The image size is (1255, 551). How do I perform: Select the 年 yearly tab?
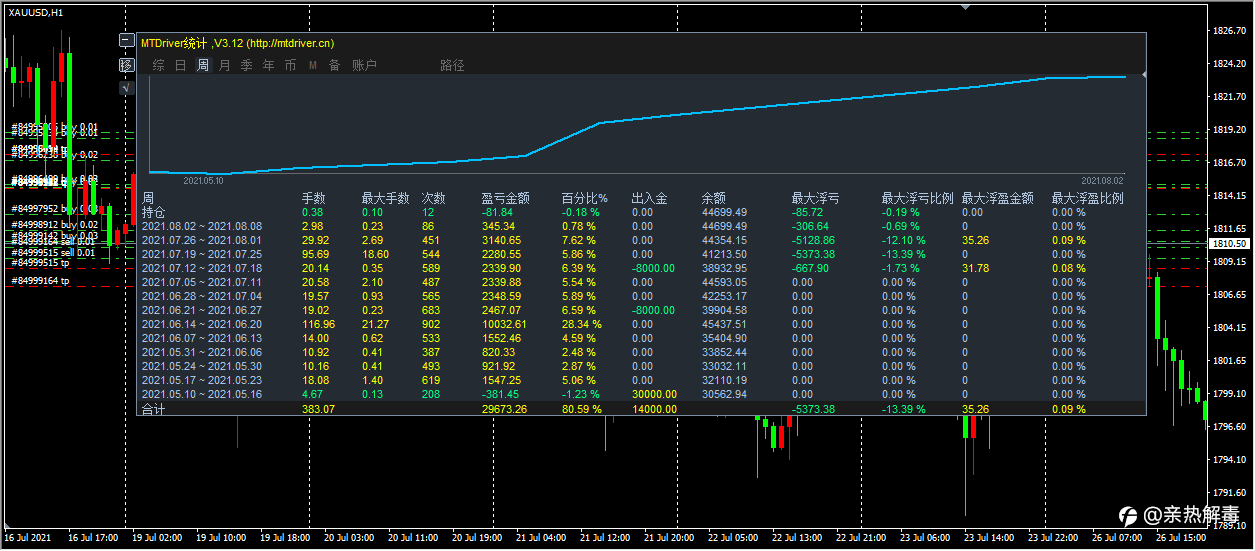[x=269, y=65]
